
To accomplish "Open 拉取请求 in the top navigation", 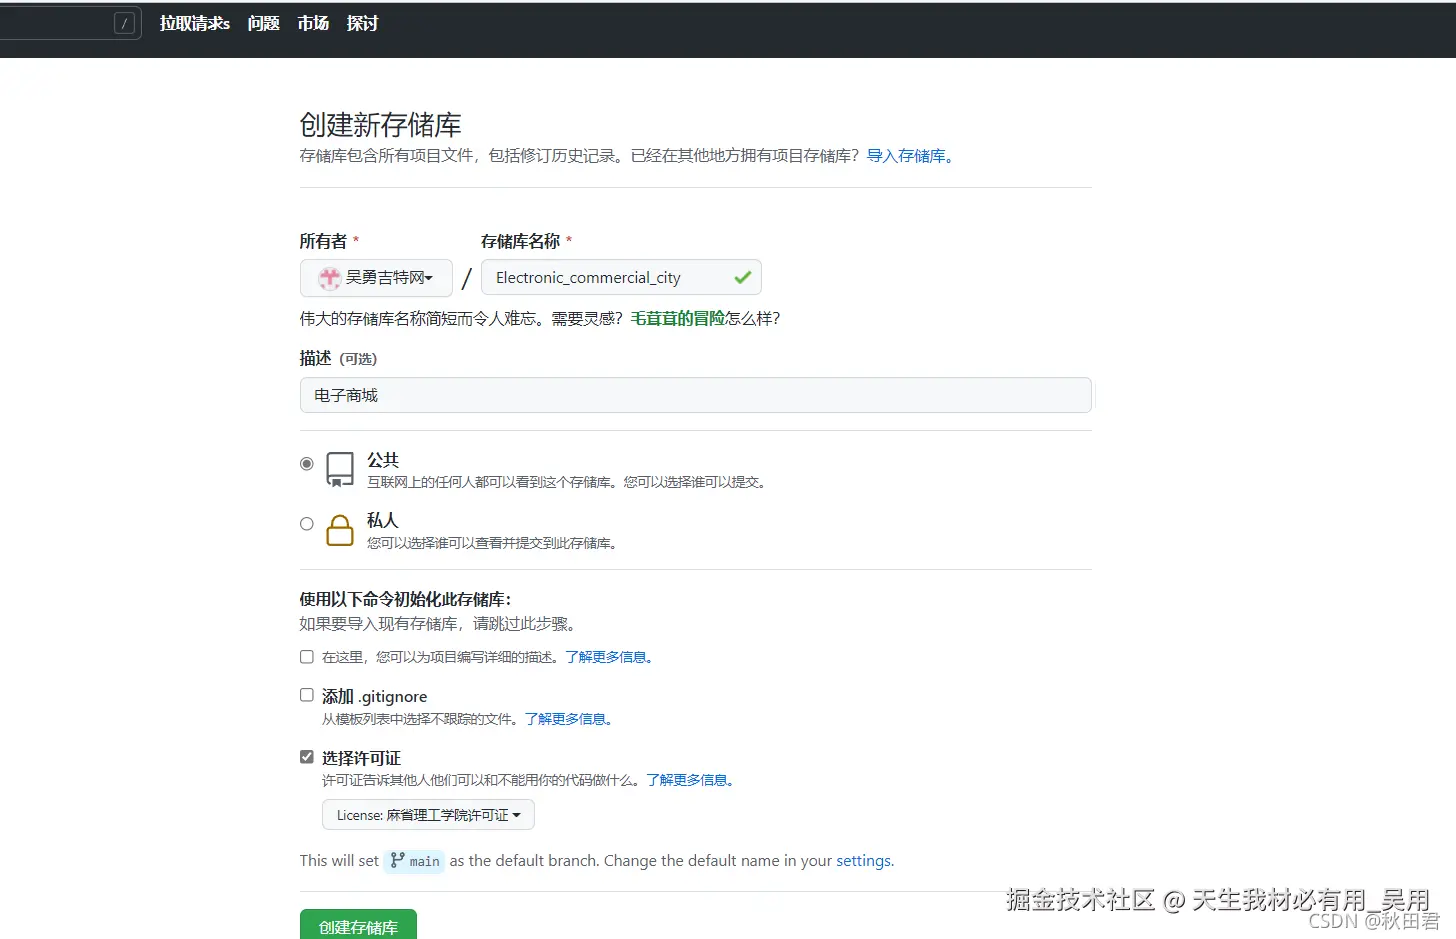I will pos(194,23).
